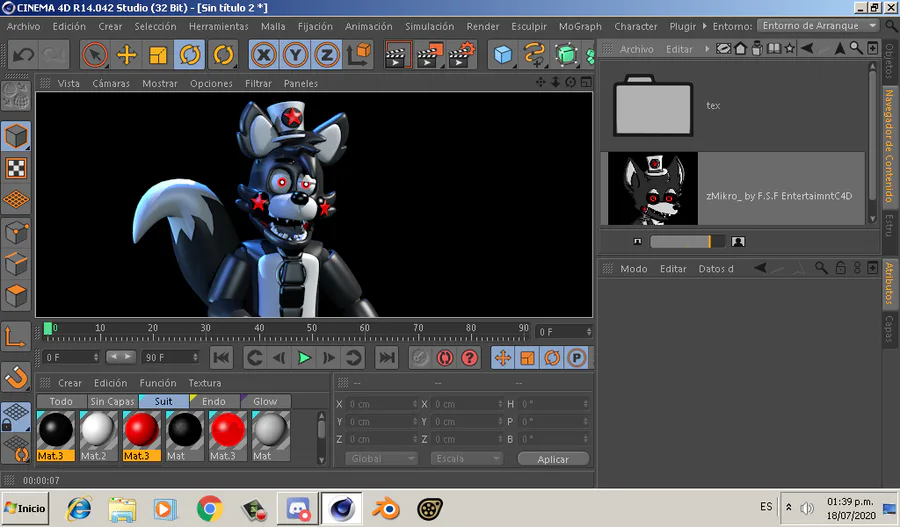Select the Live Selection tool

(95, 55)
